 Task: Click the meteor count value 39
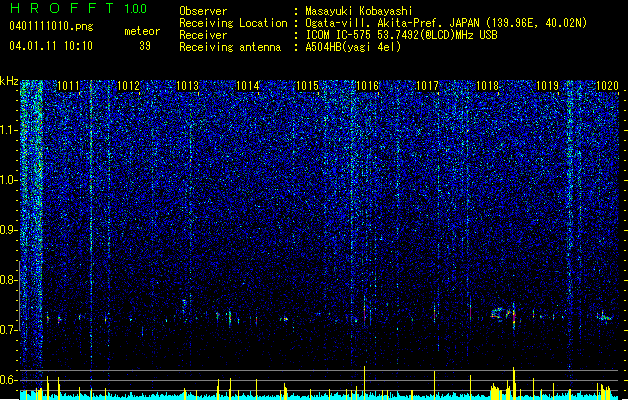(x=145, y=46)
